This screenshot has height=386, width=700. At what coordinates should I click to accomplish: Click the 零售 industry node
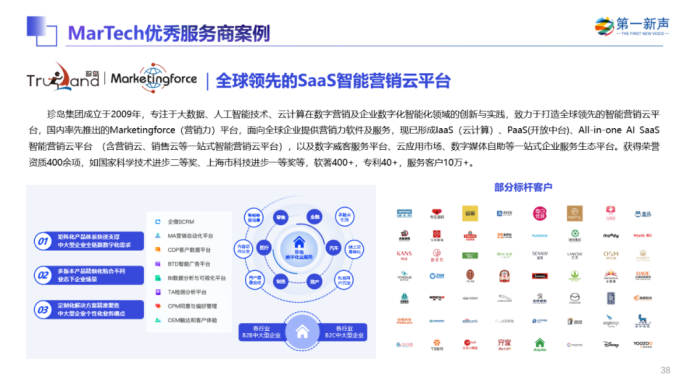point(281,217)
